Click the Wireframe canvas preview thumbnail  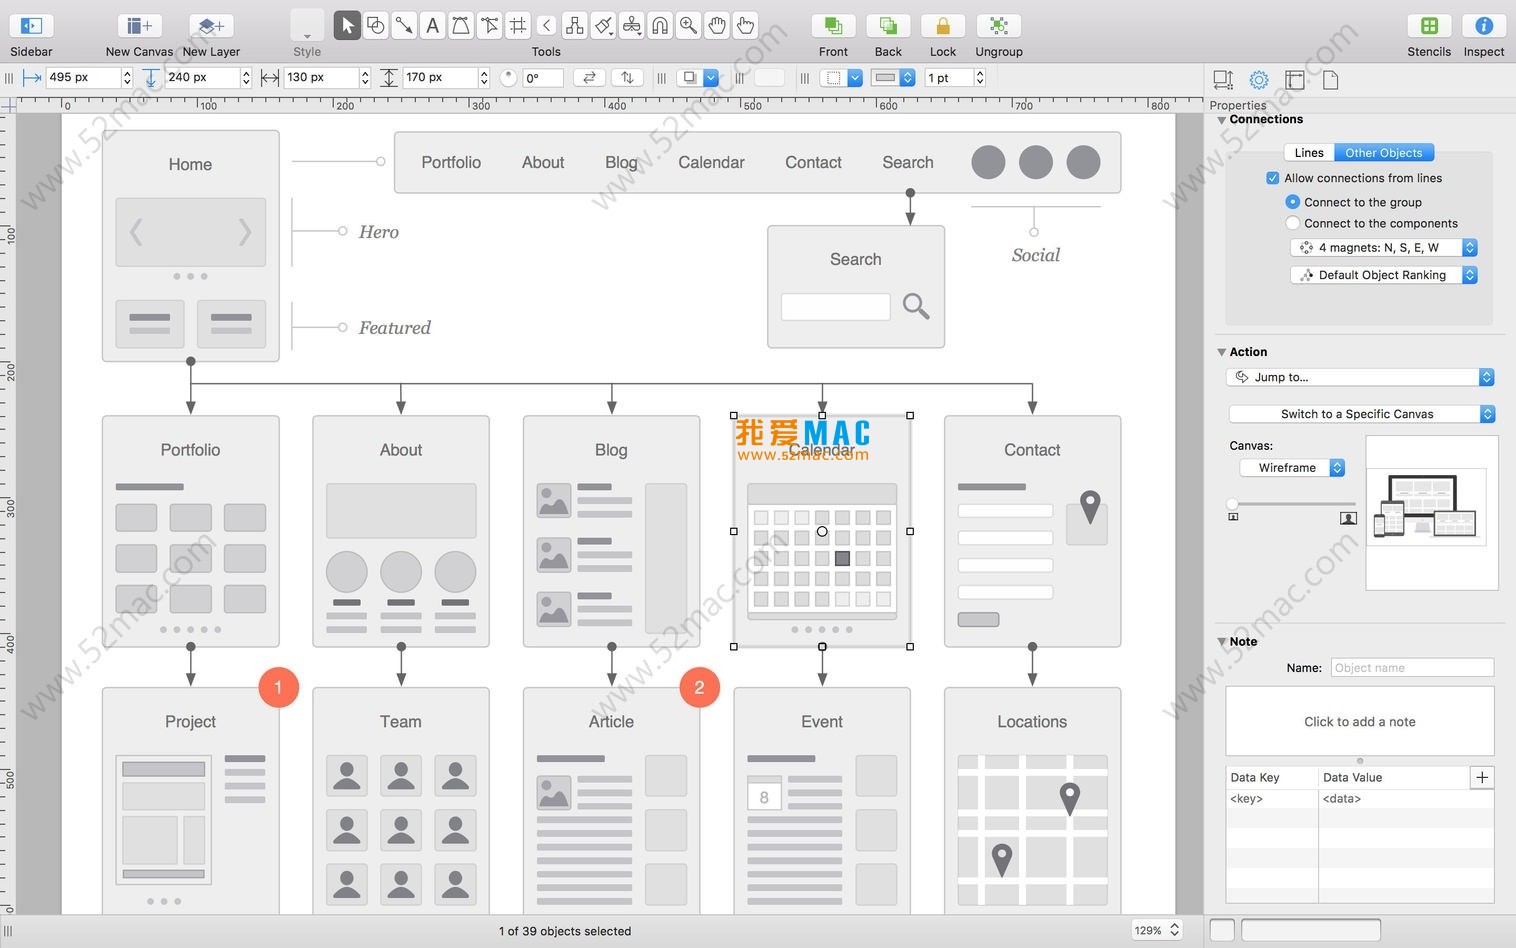click(x=1432, y=512)
